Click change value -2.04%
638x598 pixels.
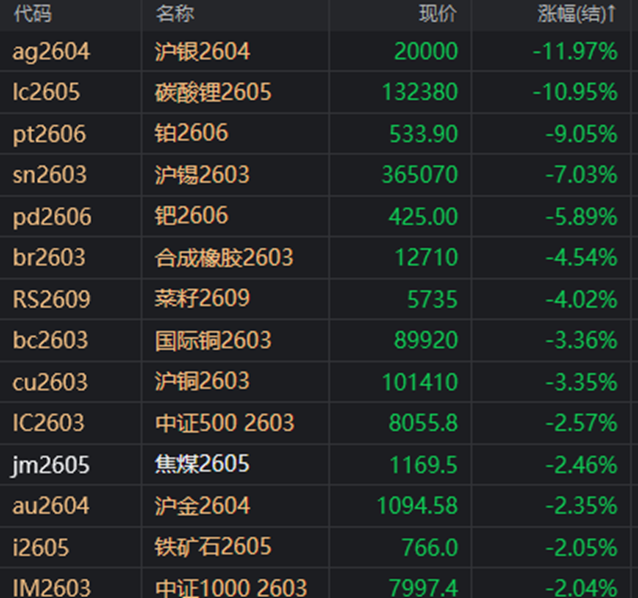(x=581, y=588)
